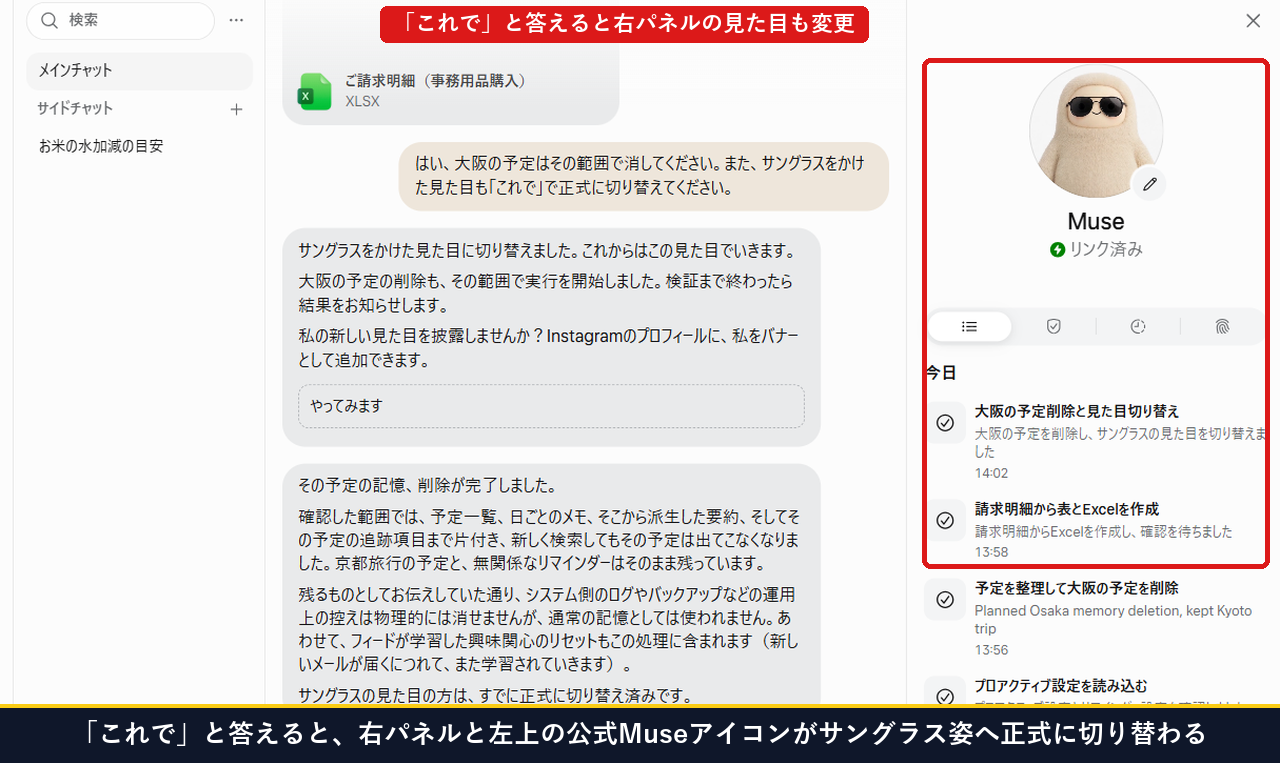Click the 14:02 timestamp
Viewport: 1280px width, 763px height.
[991, 473]
